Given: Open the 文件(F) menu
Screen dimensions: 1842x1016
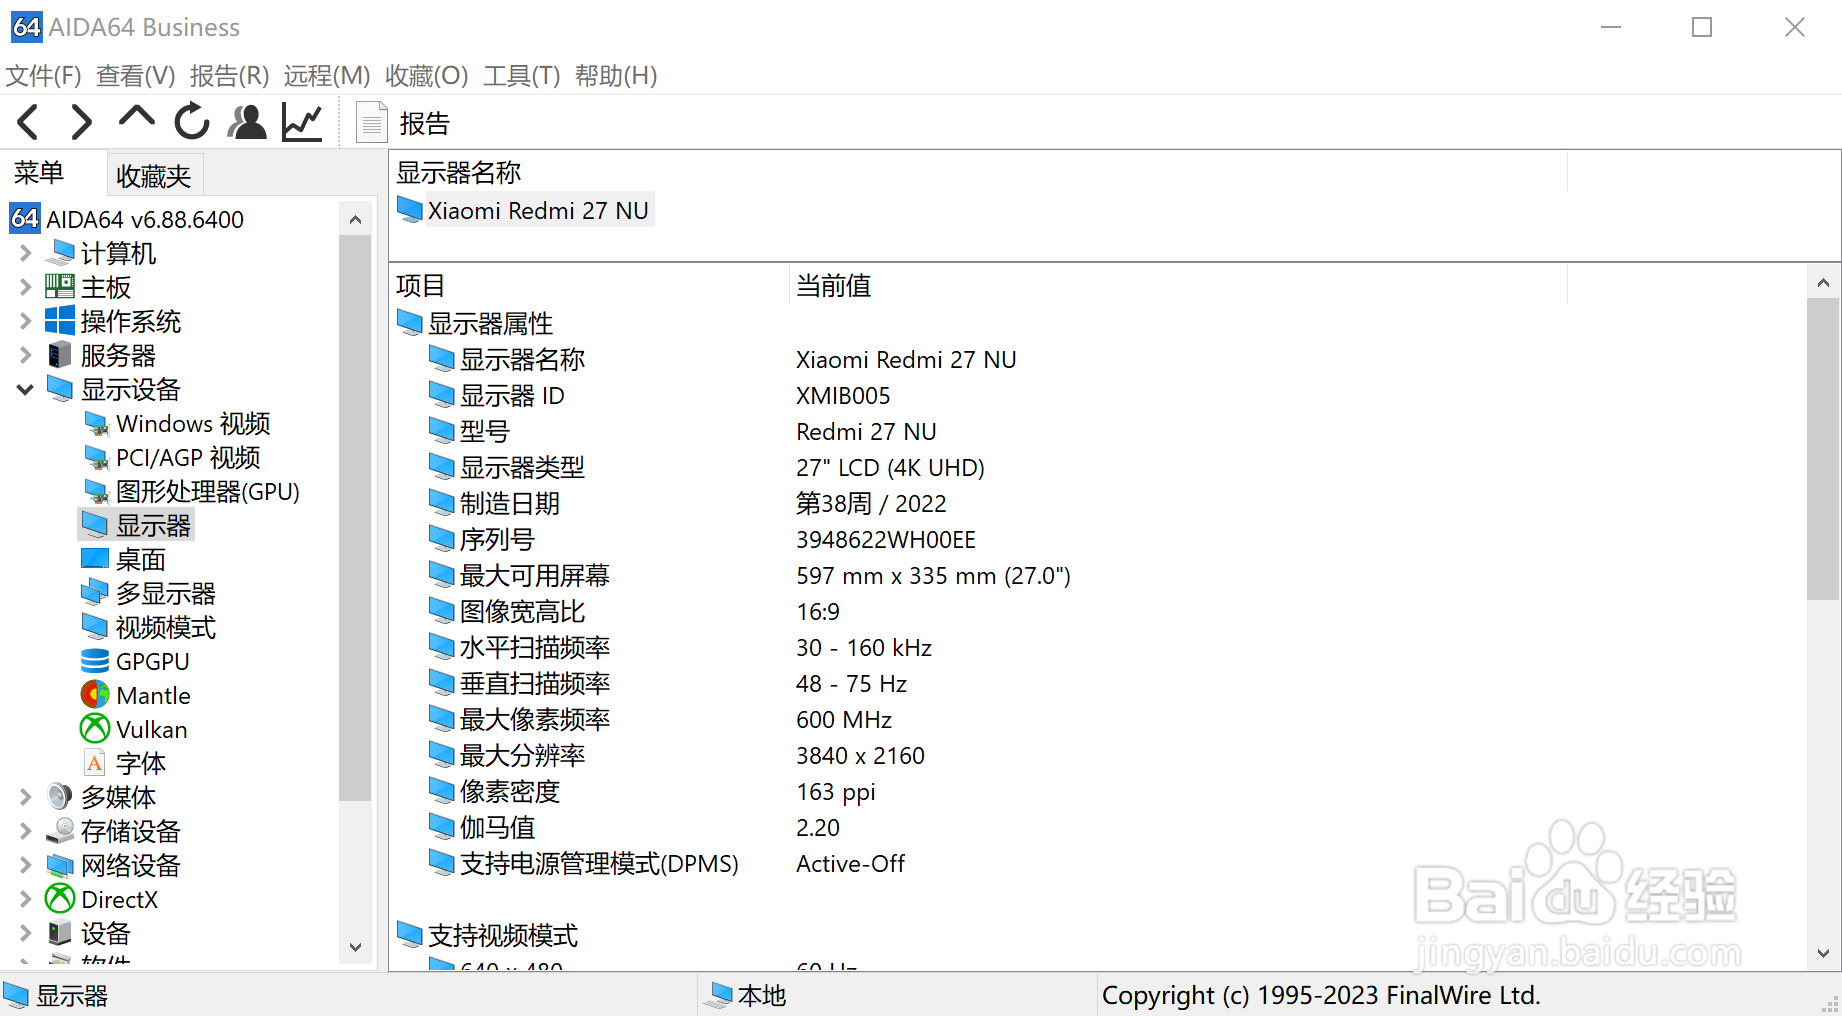Looking at the screenshot, I should (43, 76).
